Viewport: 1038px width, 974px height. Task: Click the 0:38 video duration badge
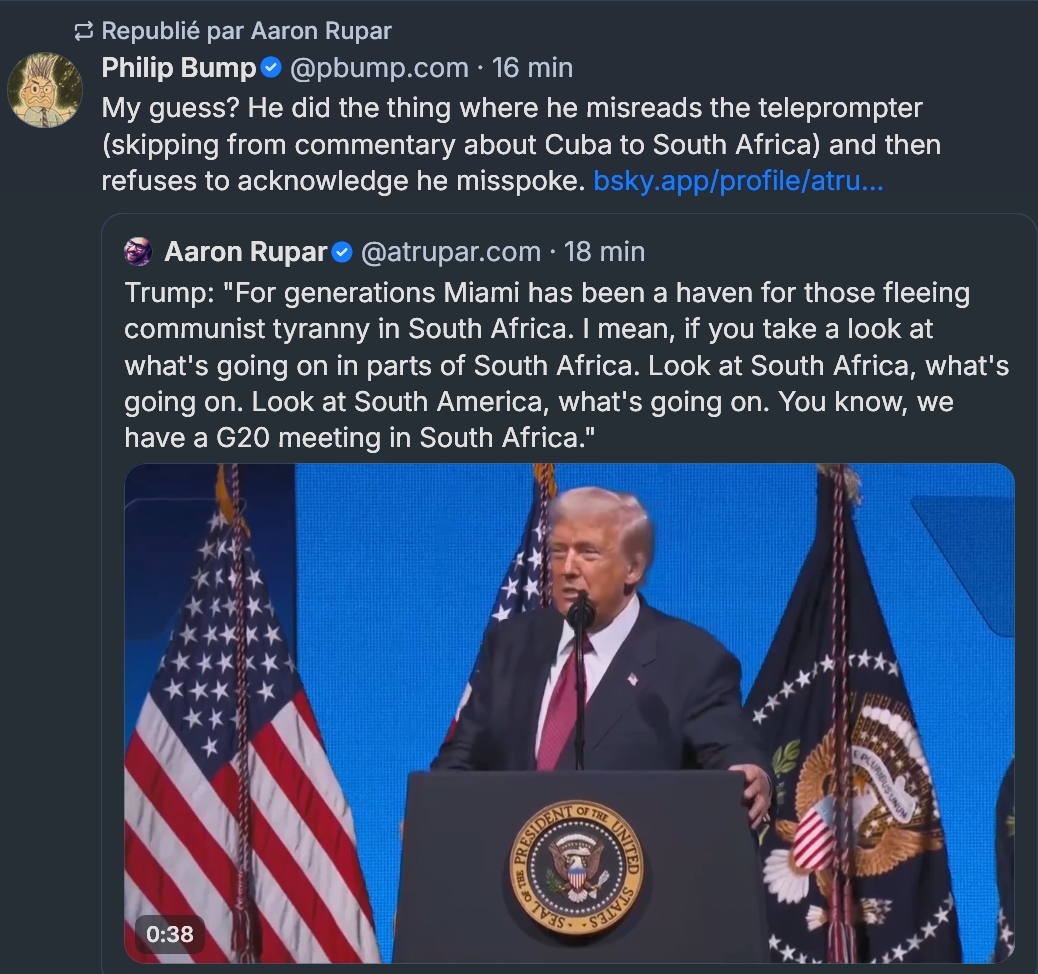(169, 934)
